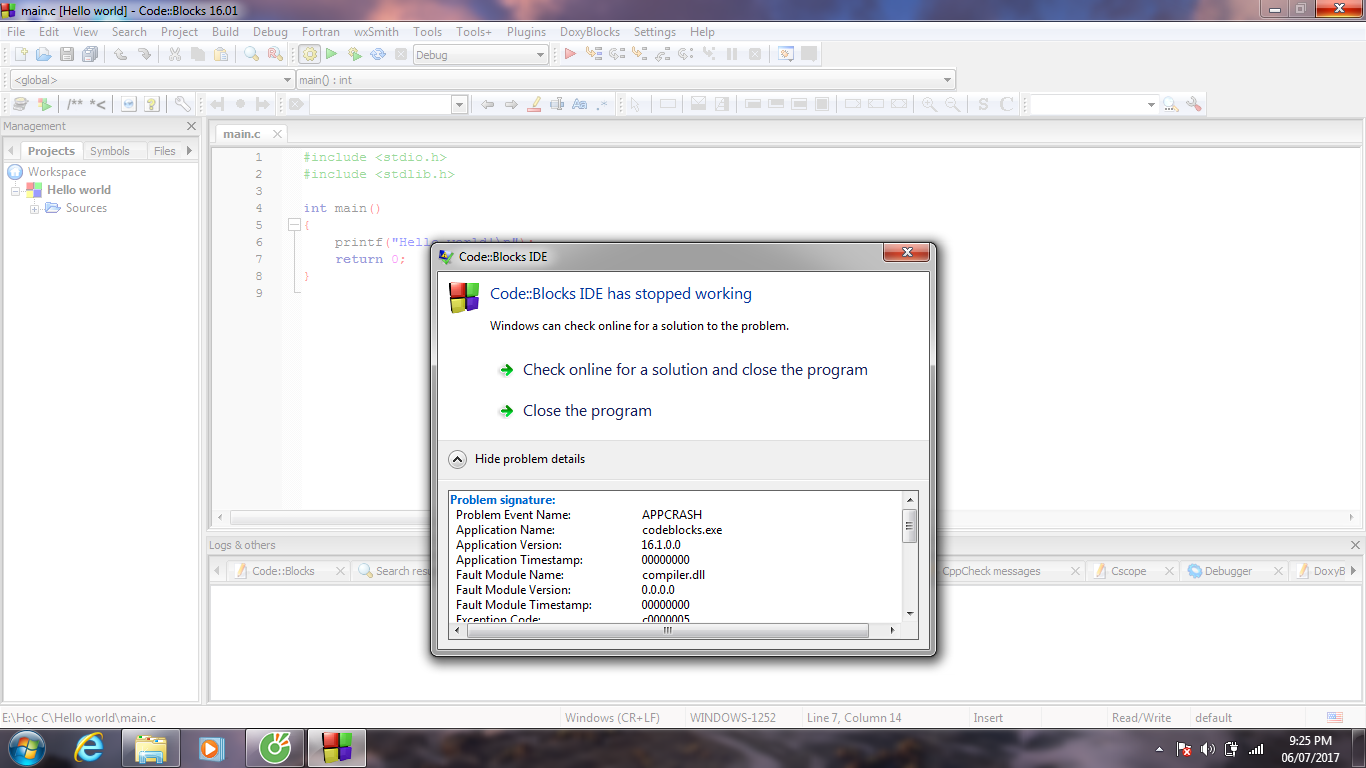Click the Build and run icon
The width and height of the screenshot is (1366, 768).
click(x=355, y=54)
